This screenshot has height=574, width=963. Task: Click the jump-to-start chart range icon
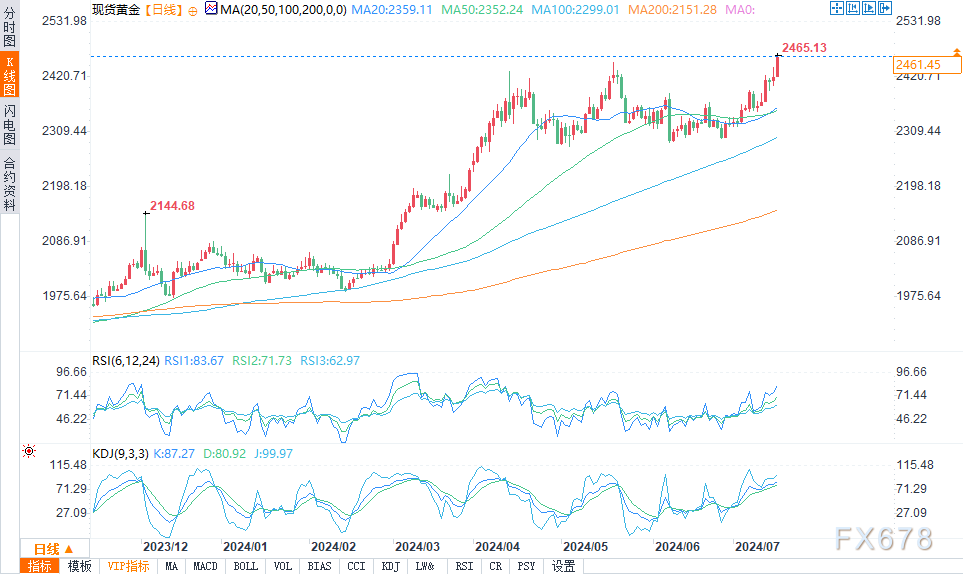coord(852,8)
